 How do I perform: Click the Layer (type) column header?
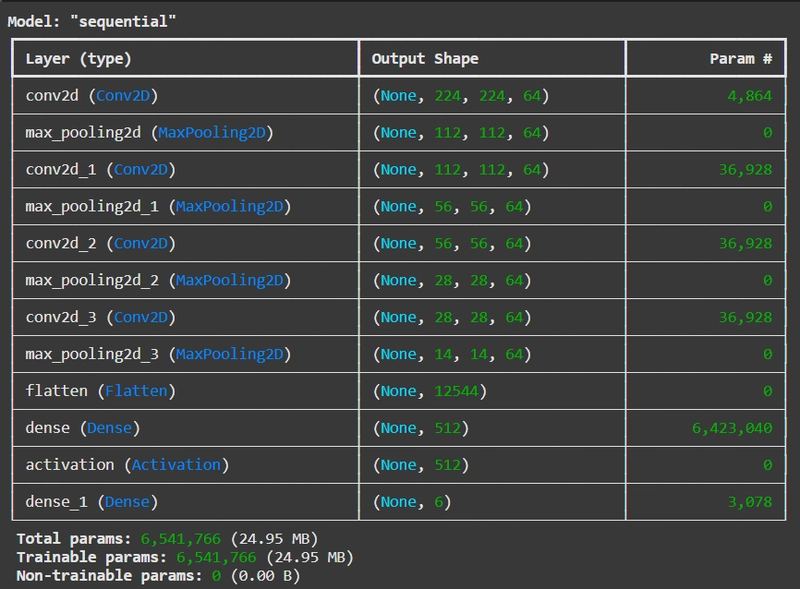tap(79, 59)
